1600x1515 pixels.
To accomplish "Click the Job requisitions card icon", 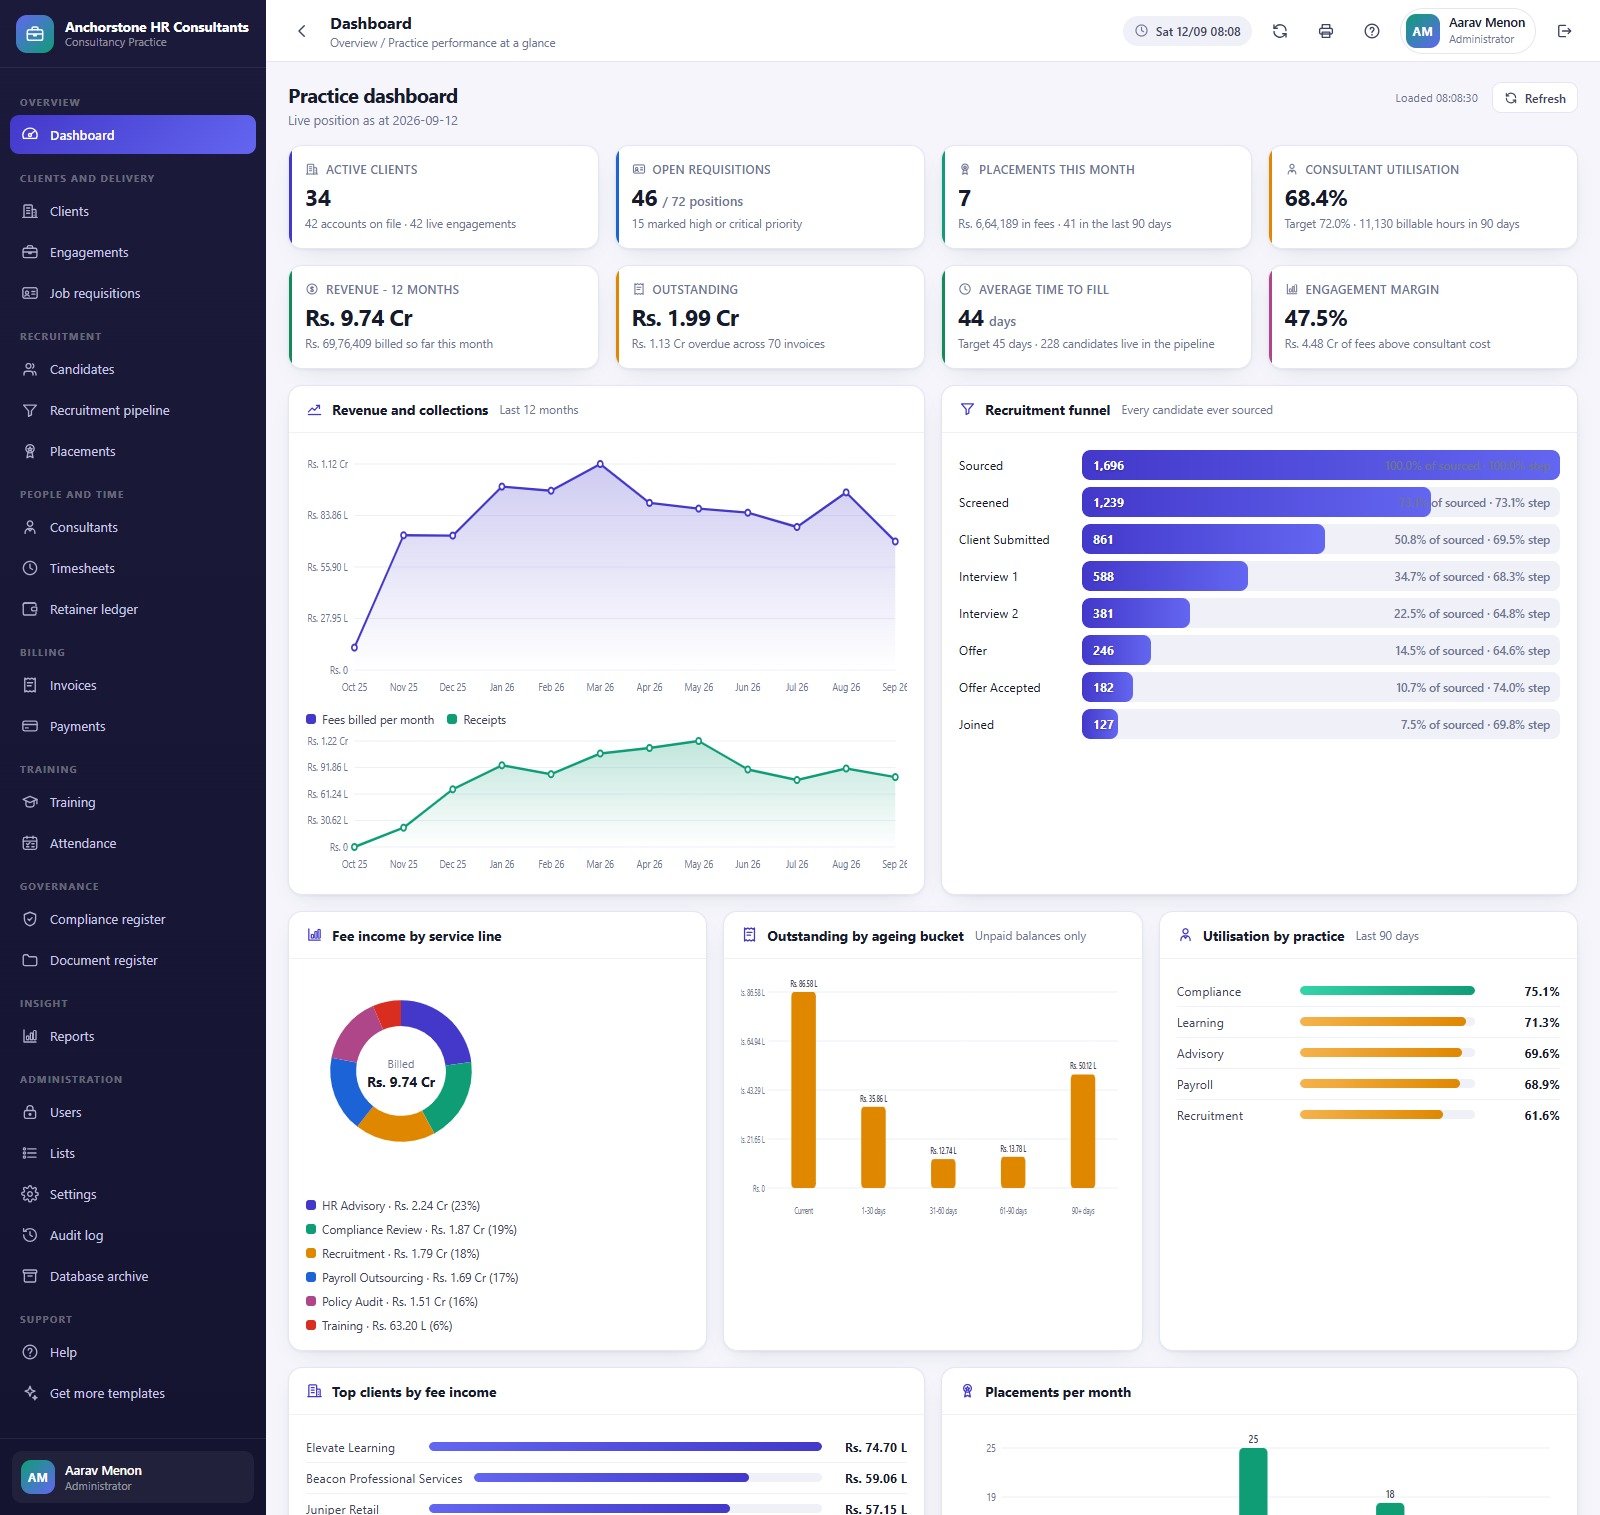I will (30, 293).
